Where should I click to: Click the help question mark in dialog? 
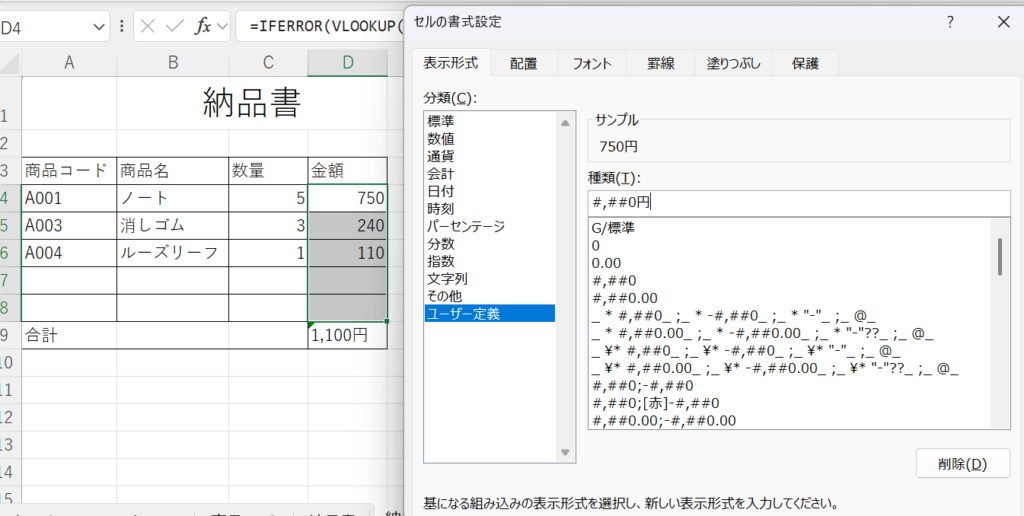[x=950, y=22]
